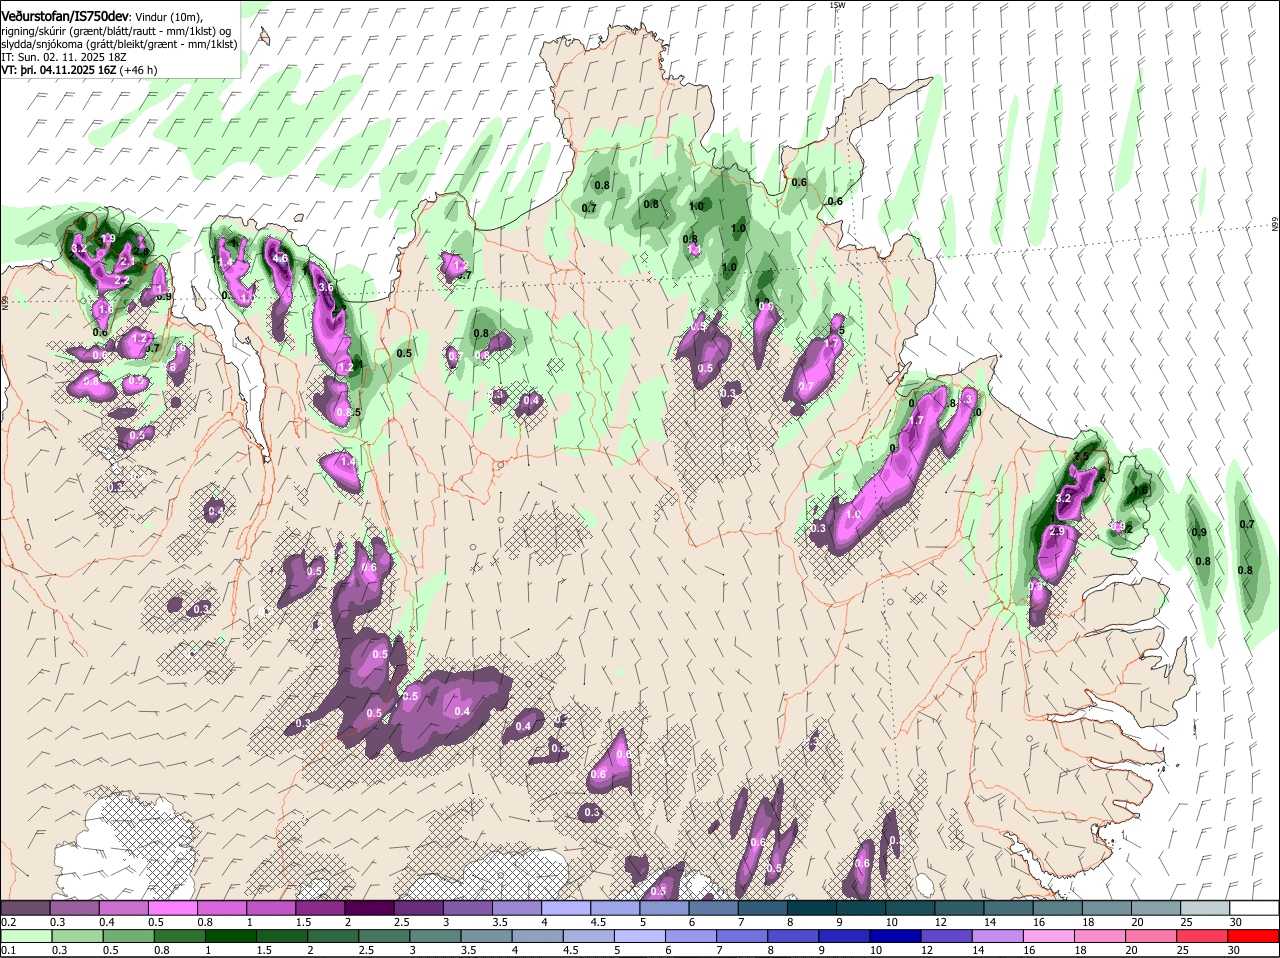Click the 4.6 precipitation value on the map

coord(280,258)
